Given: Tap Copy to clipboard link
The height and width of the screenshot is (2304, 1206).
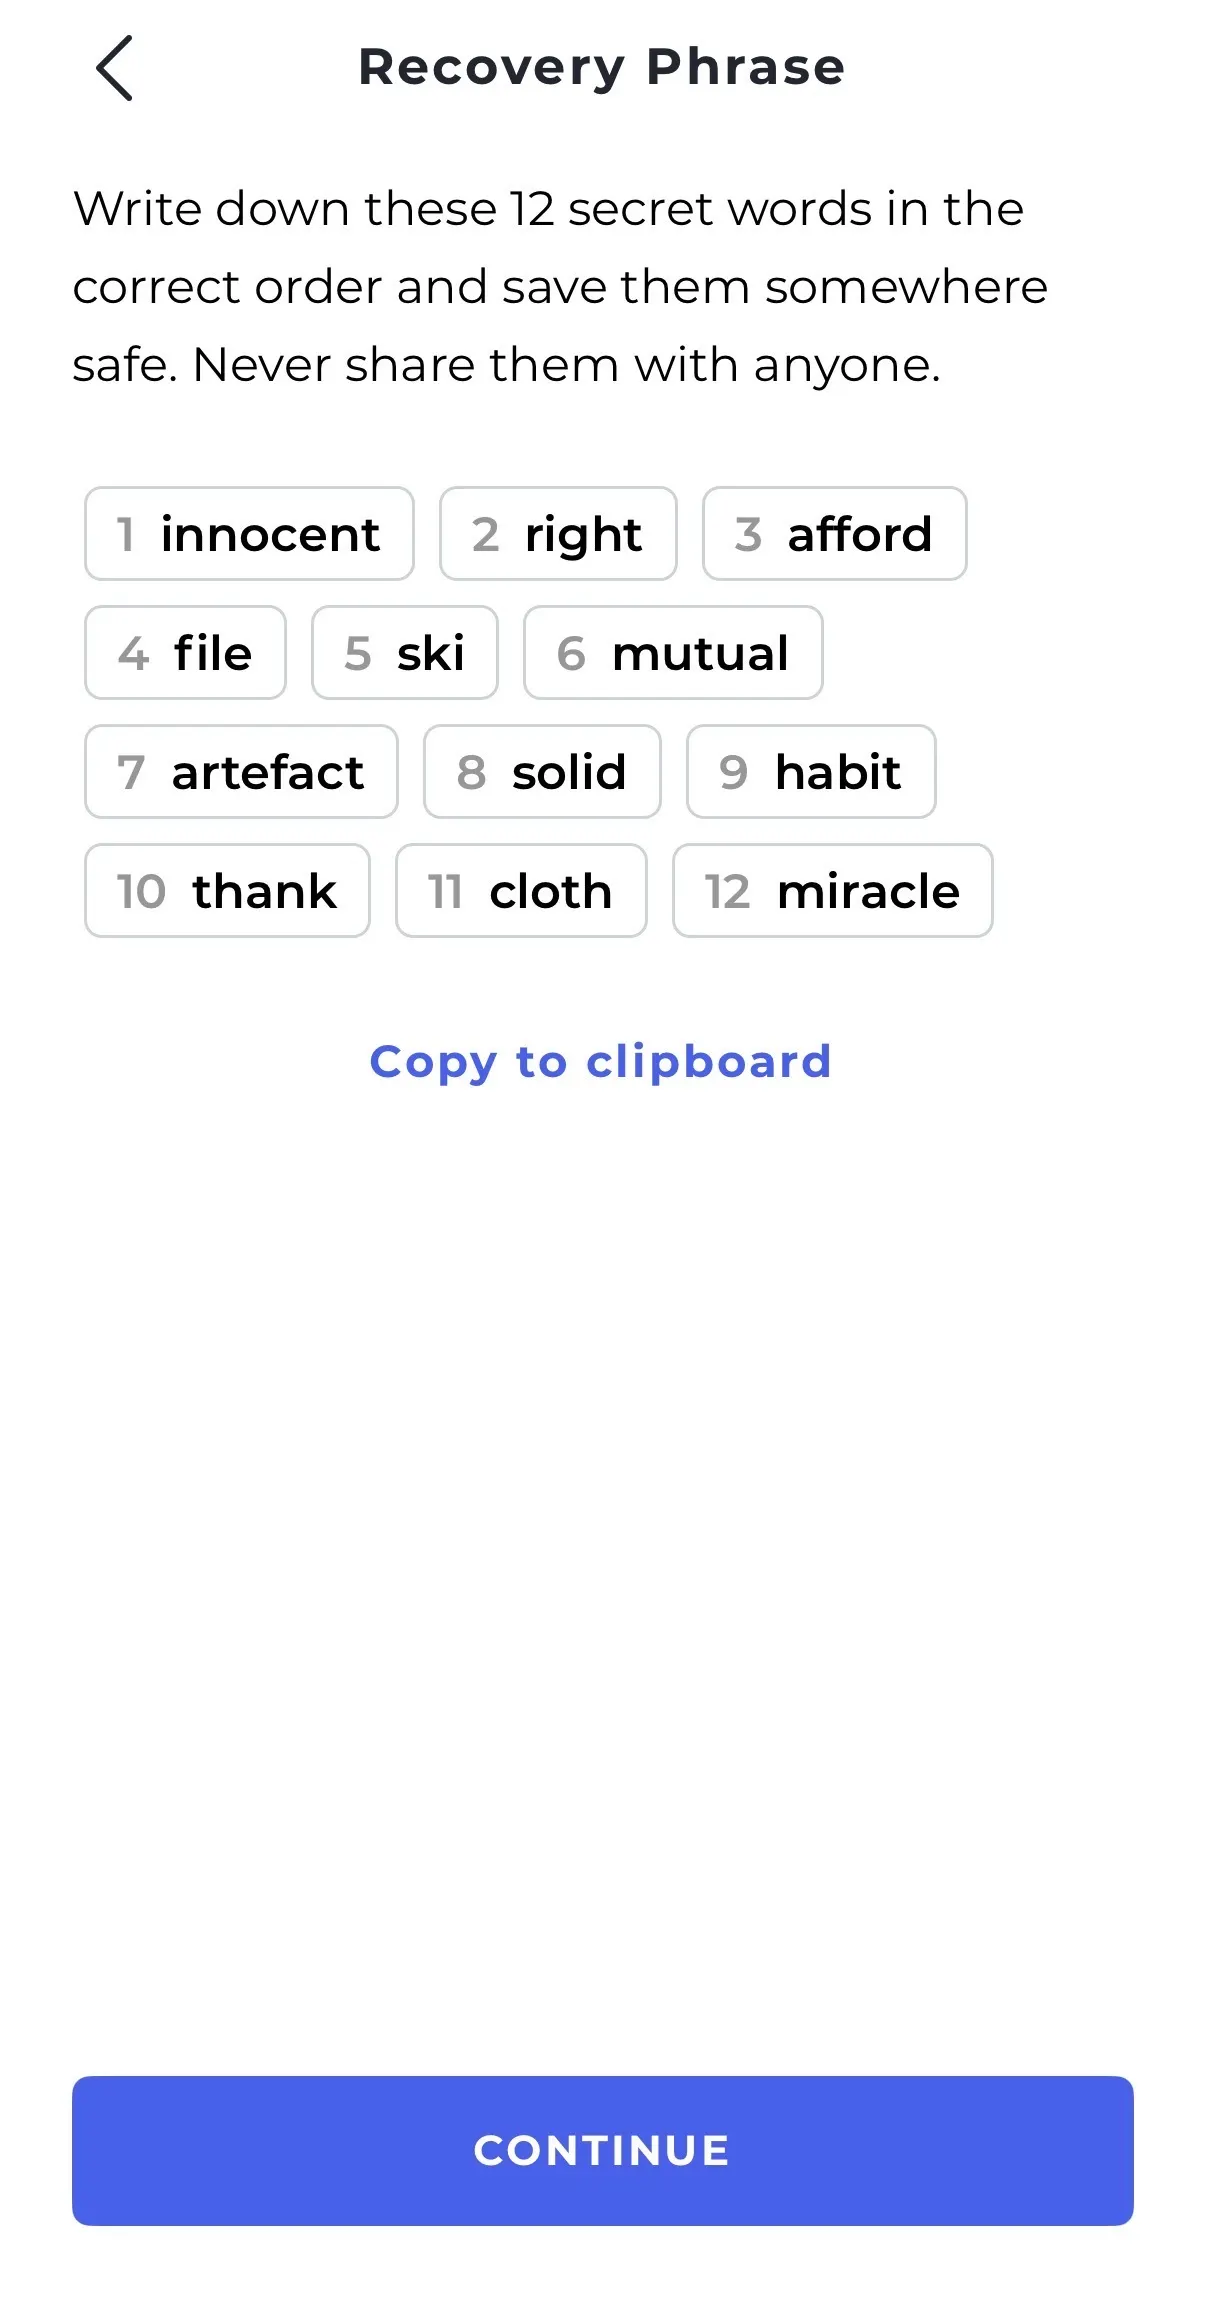Looking at the screenshot, I should tap(600, 1061).
